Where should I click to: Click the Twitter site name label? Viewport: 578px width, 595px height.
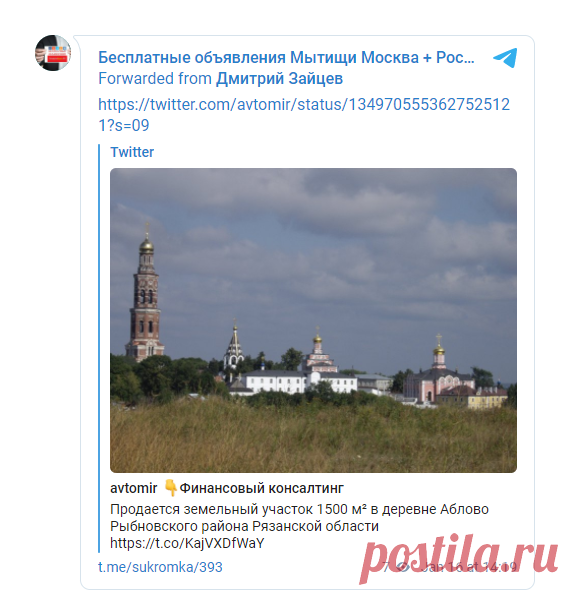(x=132, y=152)
